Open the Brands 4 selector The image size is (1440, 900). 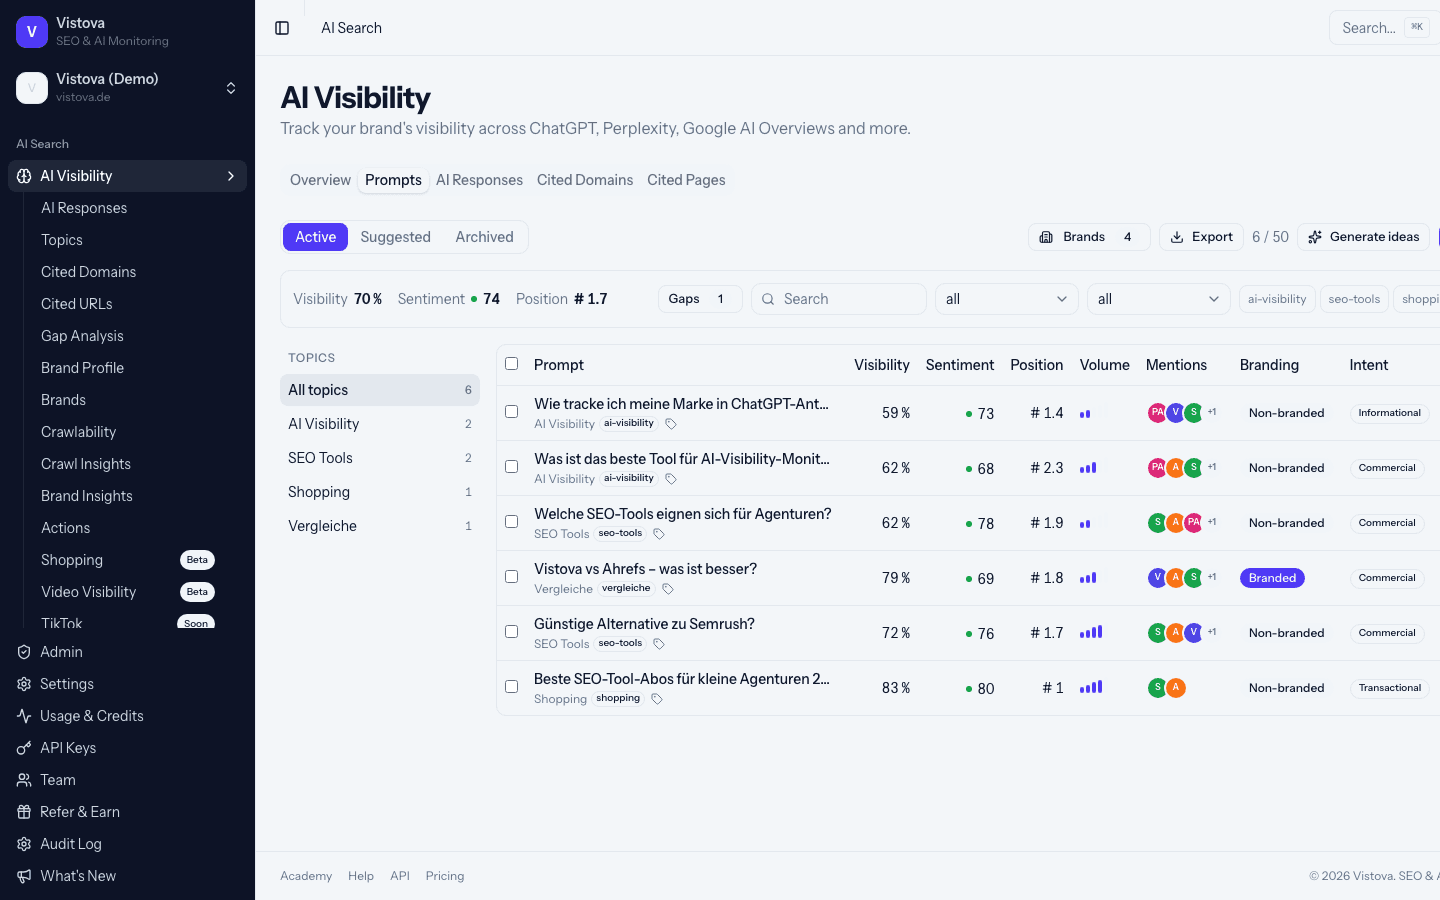click(x=1089, y=237)
